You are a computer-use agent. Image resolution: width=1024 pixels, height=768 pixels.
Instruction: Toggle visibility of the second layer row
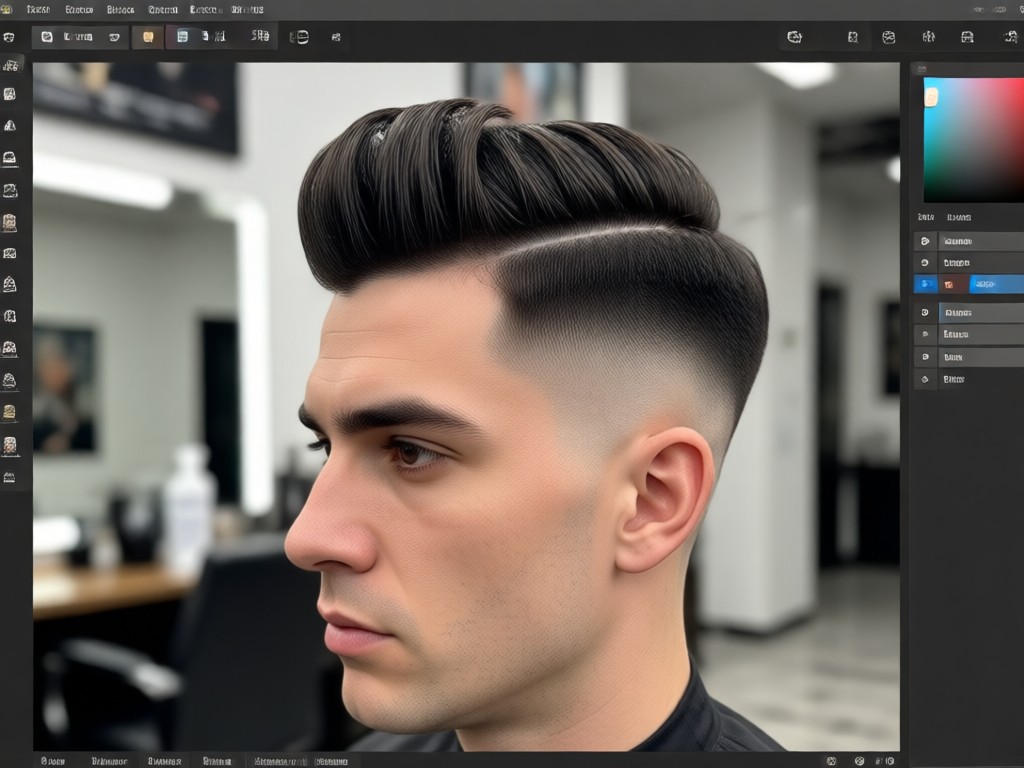(925, 263)
